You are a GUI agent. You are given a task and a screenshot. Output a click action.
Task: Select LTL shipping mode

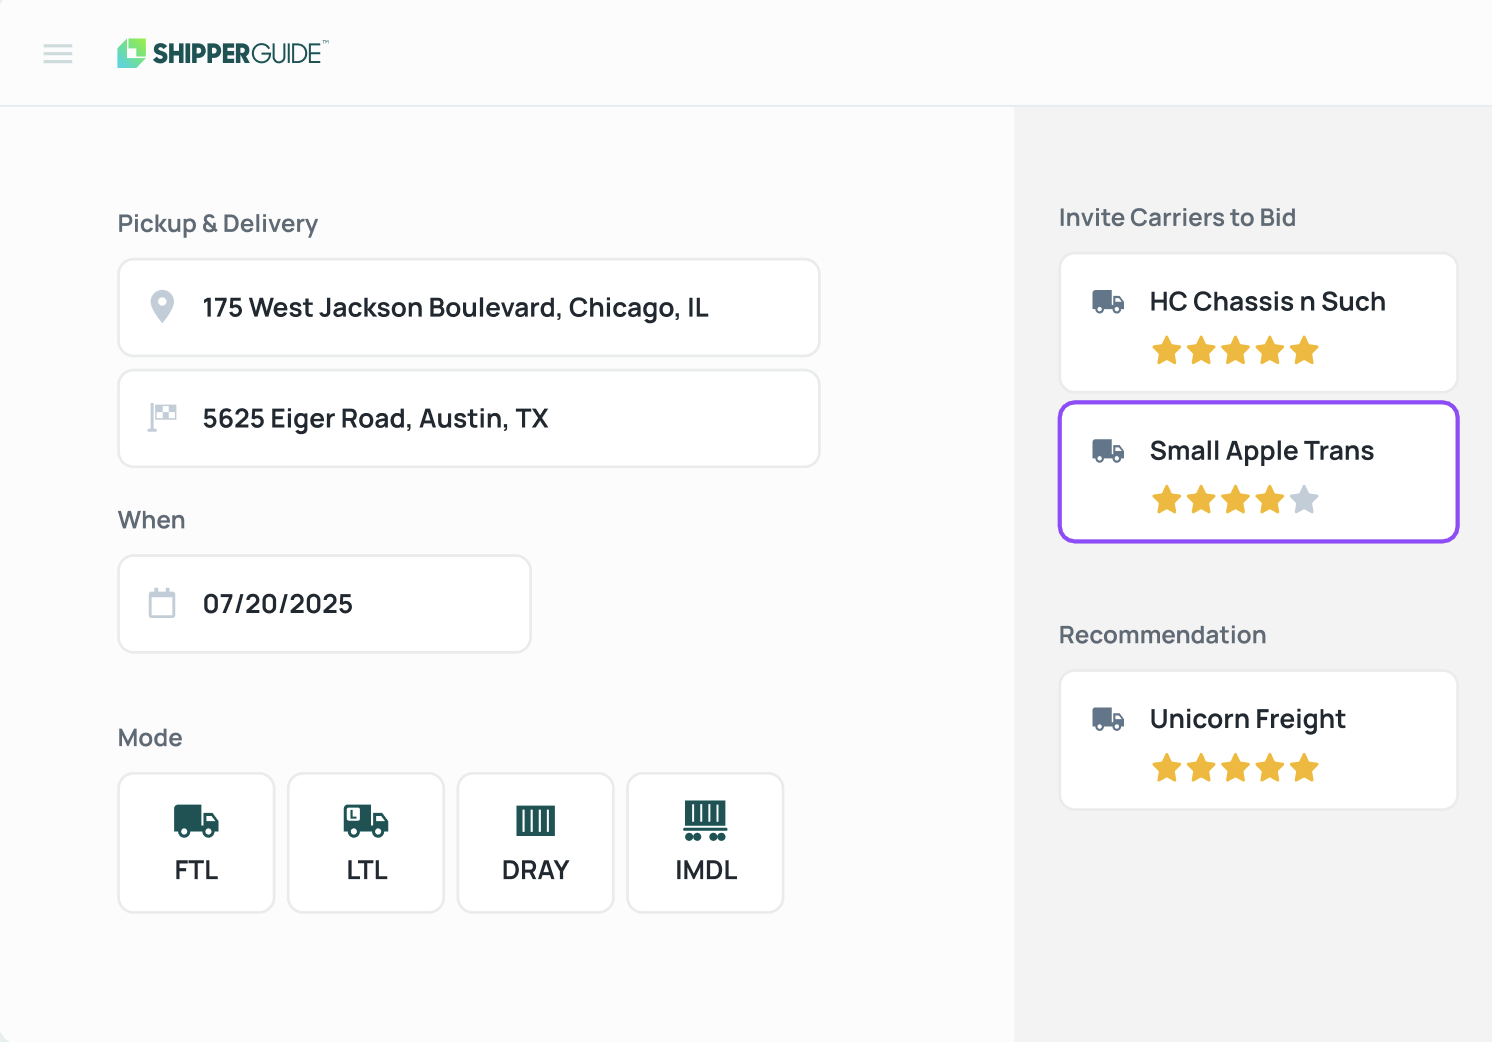366,842
